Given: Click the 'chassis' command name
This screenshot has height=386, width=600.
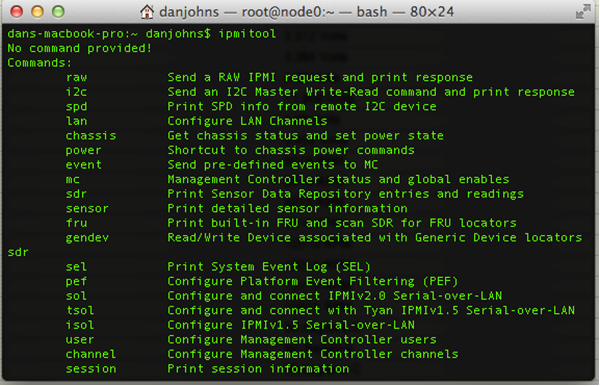Looking at the screenshot, I should [x=91, y=135].
